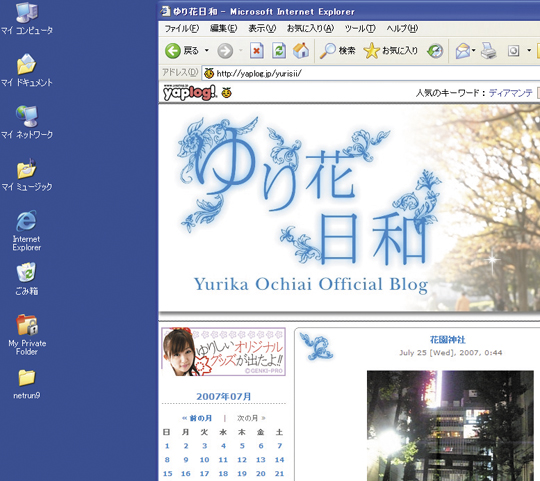The height and width of the screenshot is (481, 540).
Task: Open the dropdown arrow after the last toolbar icon
Action: (529, 51)
